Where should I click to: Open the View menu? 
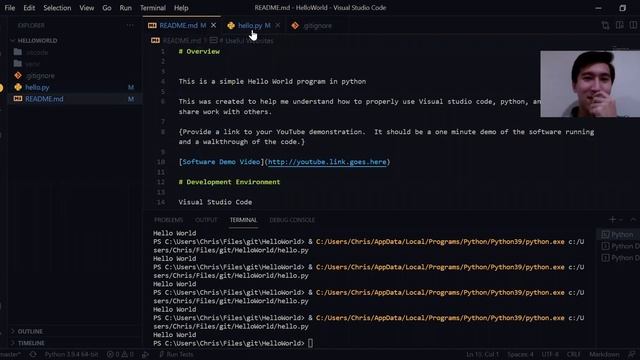(x=87, y=8)
